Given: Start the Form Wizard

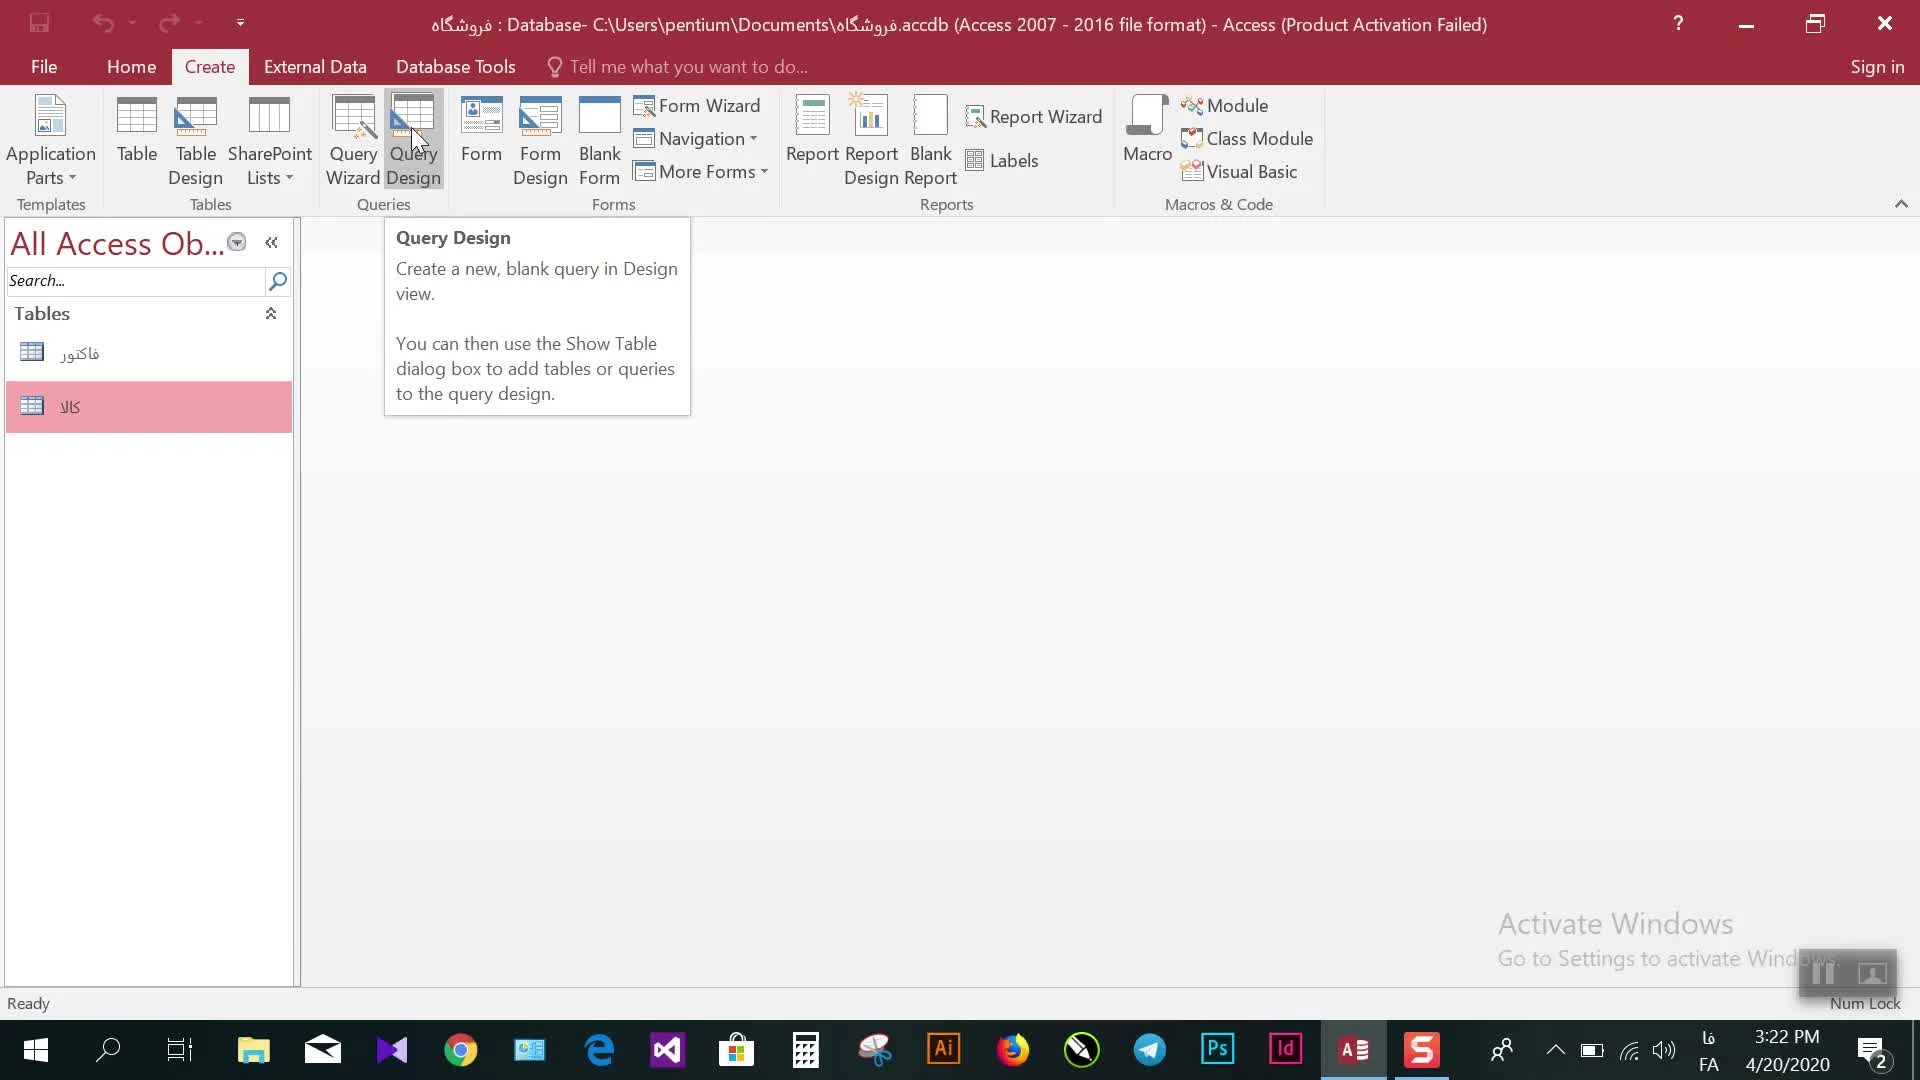Looking at the screenshot, I should point(697,106).
